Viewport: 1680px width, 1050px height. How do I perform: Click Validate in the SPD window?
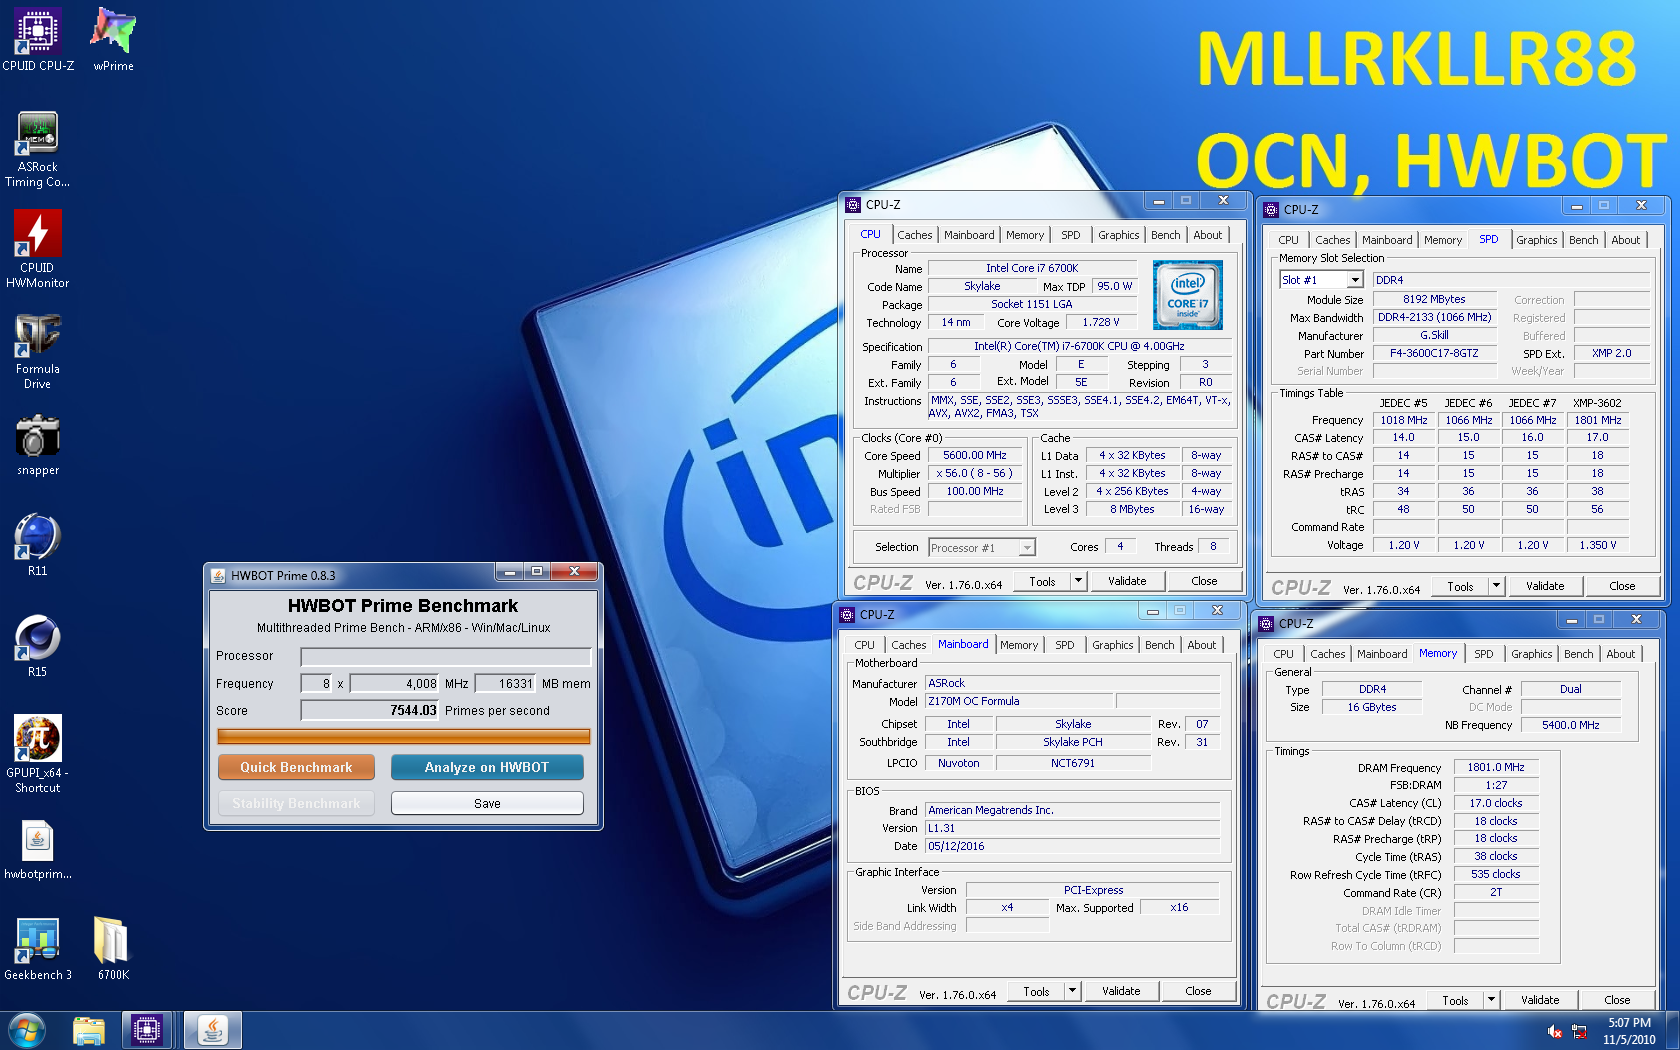pyautogui.click(x=1545, y=586)
